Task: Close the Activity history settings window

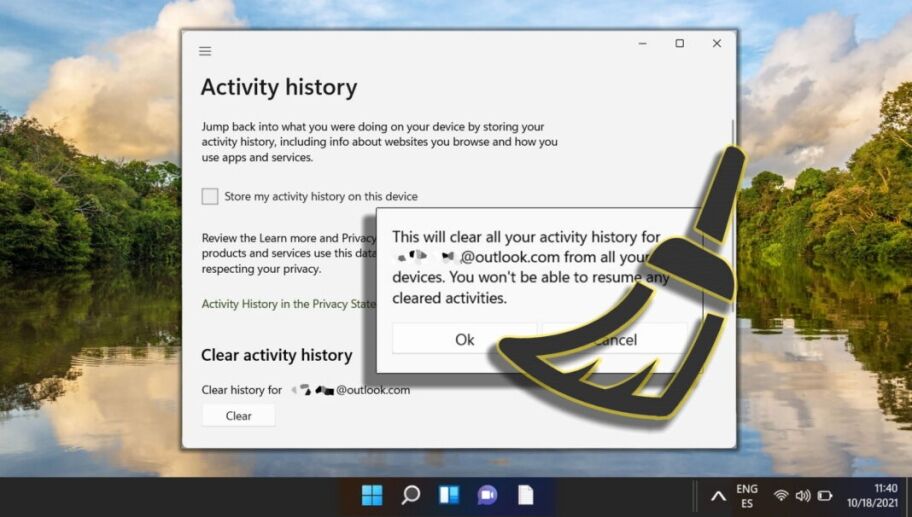Action: pyautogui.click(x=717, y=44)
